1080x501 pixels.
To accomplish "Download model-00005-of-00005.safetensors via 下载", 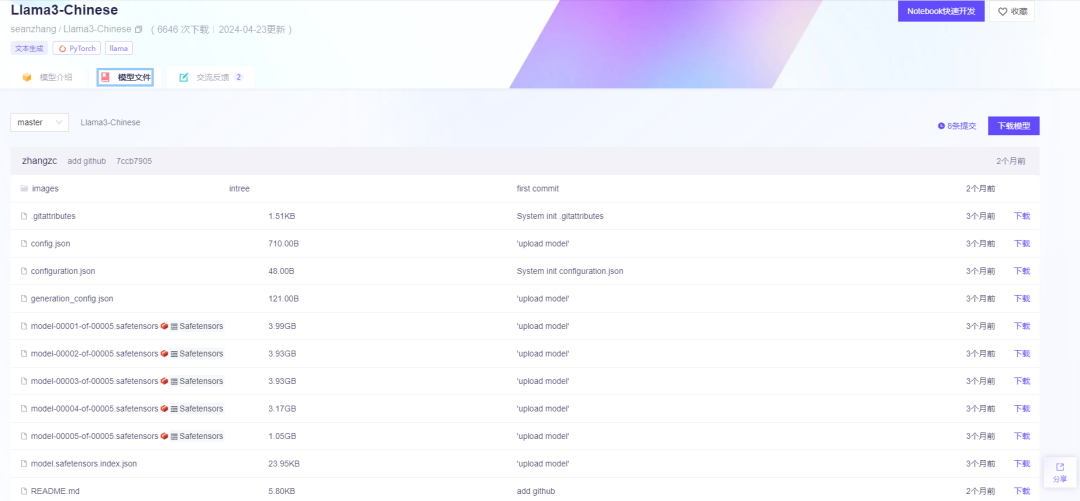I will point(1021,436).
